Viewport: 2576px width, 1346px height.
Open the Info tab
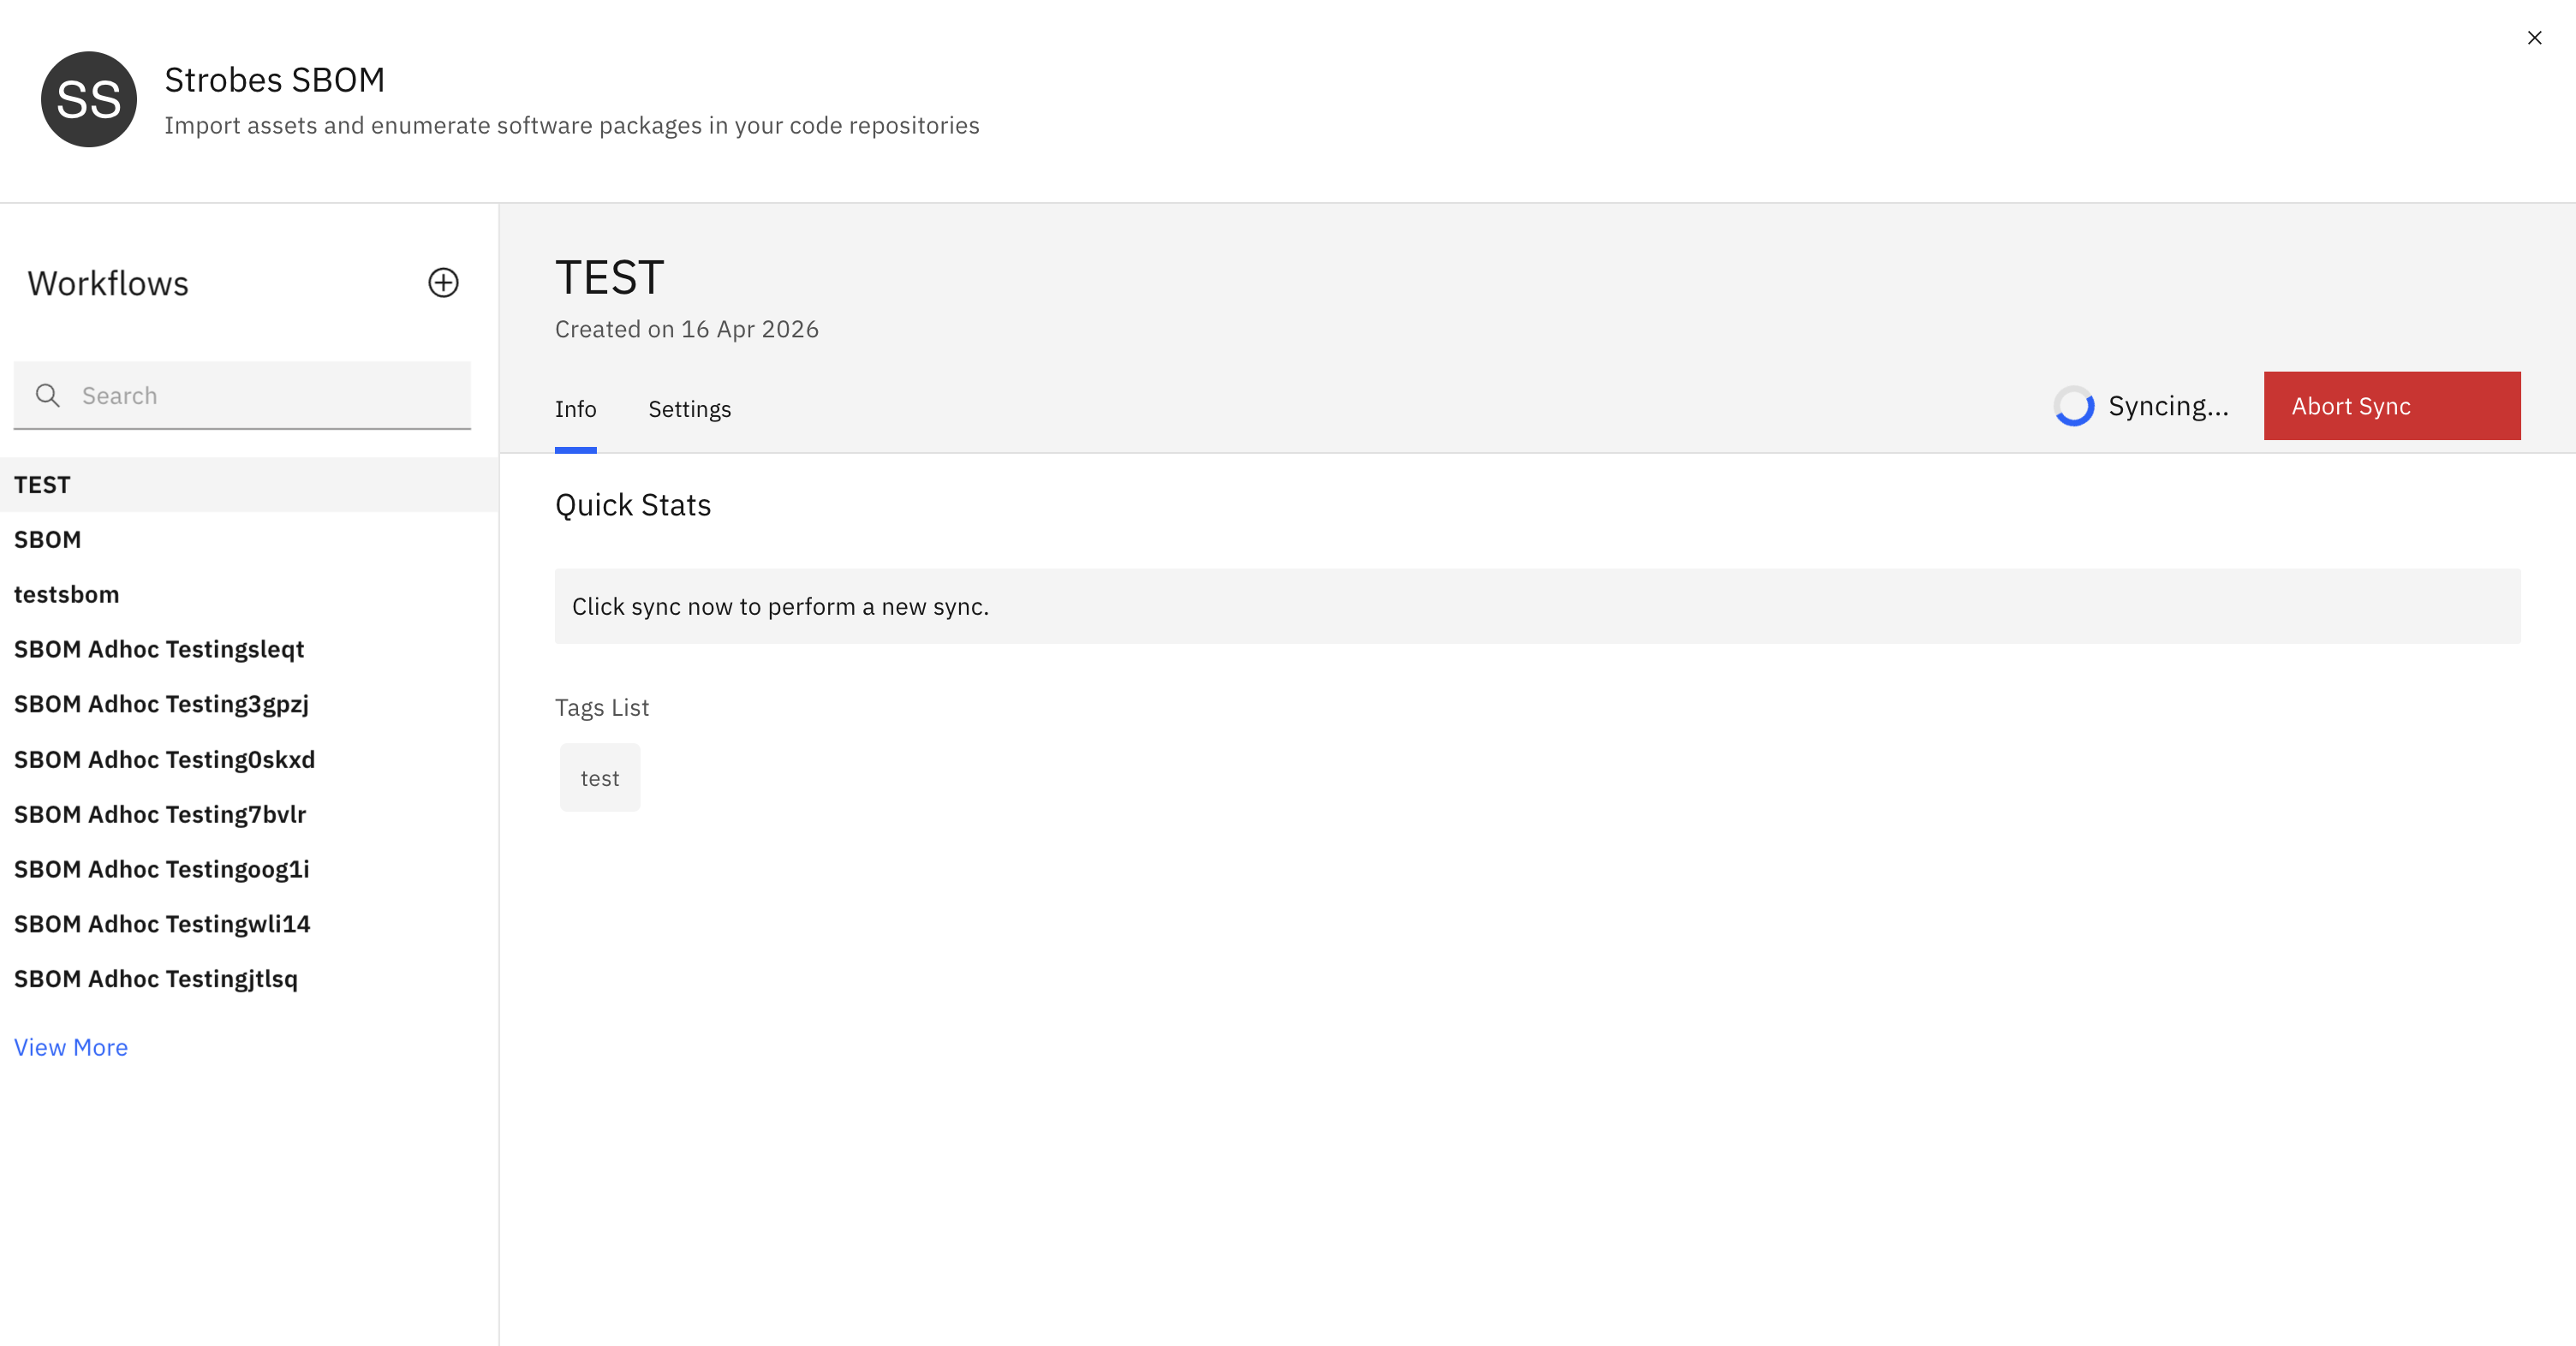[x=575, y=409]
